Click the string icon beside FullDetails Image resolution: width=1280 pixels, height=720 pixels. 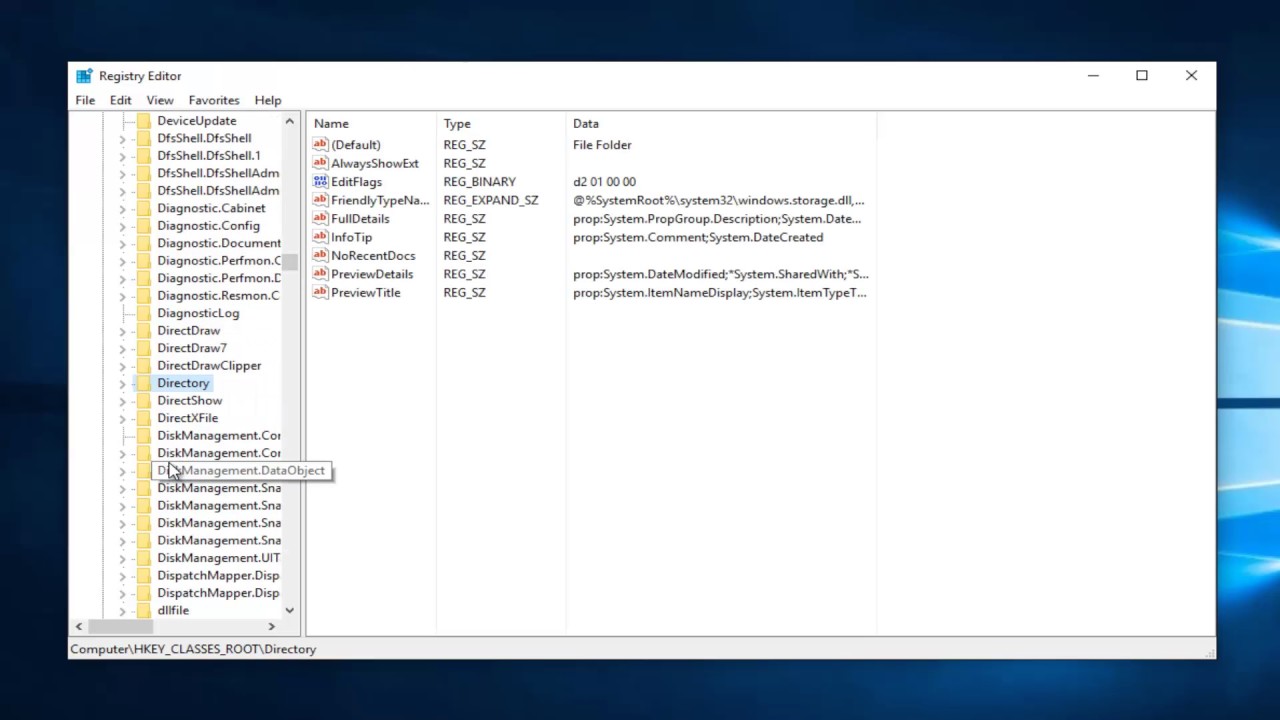pos(320,218)
